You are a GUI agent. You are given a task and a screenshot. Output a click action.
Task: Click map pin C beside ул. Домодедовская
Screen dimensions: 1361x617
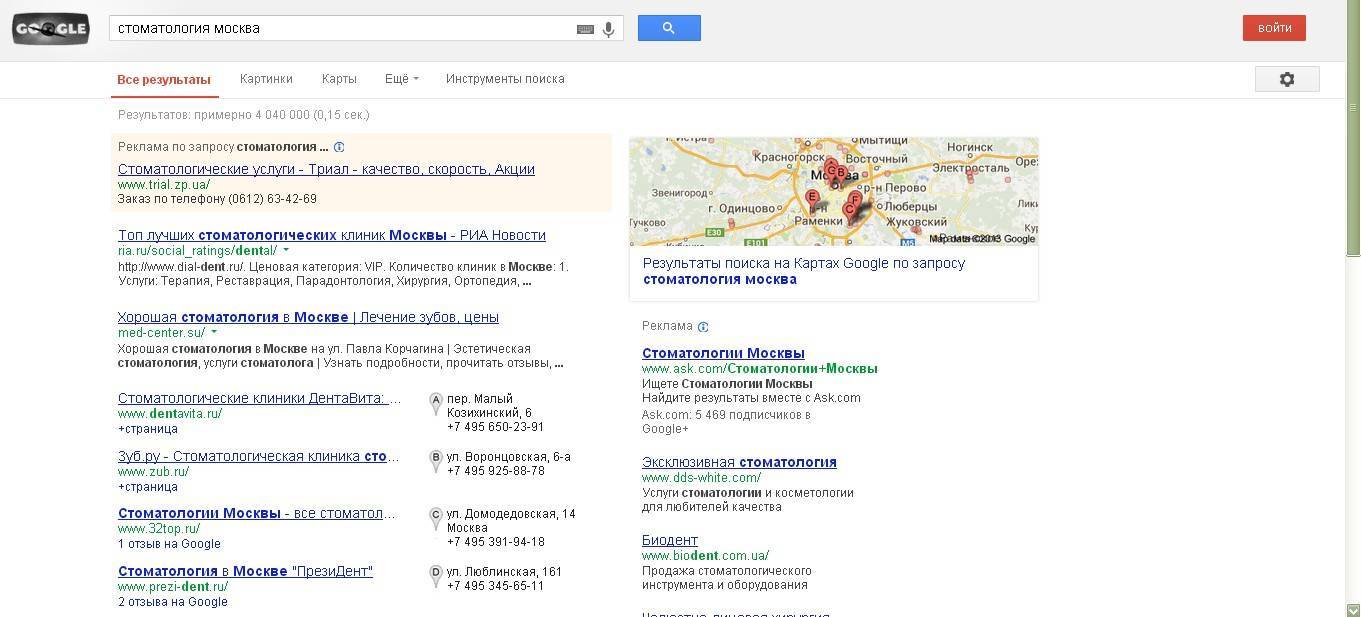(x=435, y=519)
